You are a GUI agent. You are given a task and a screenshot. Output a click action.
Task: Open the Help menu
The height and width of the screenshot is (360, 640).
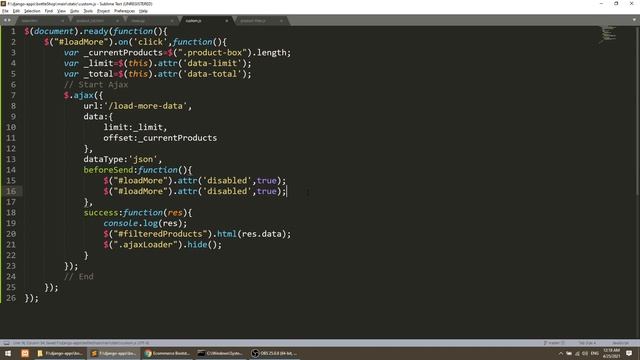[x=143, y=11]
